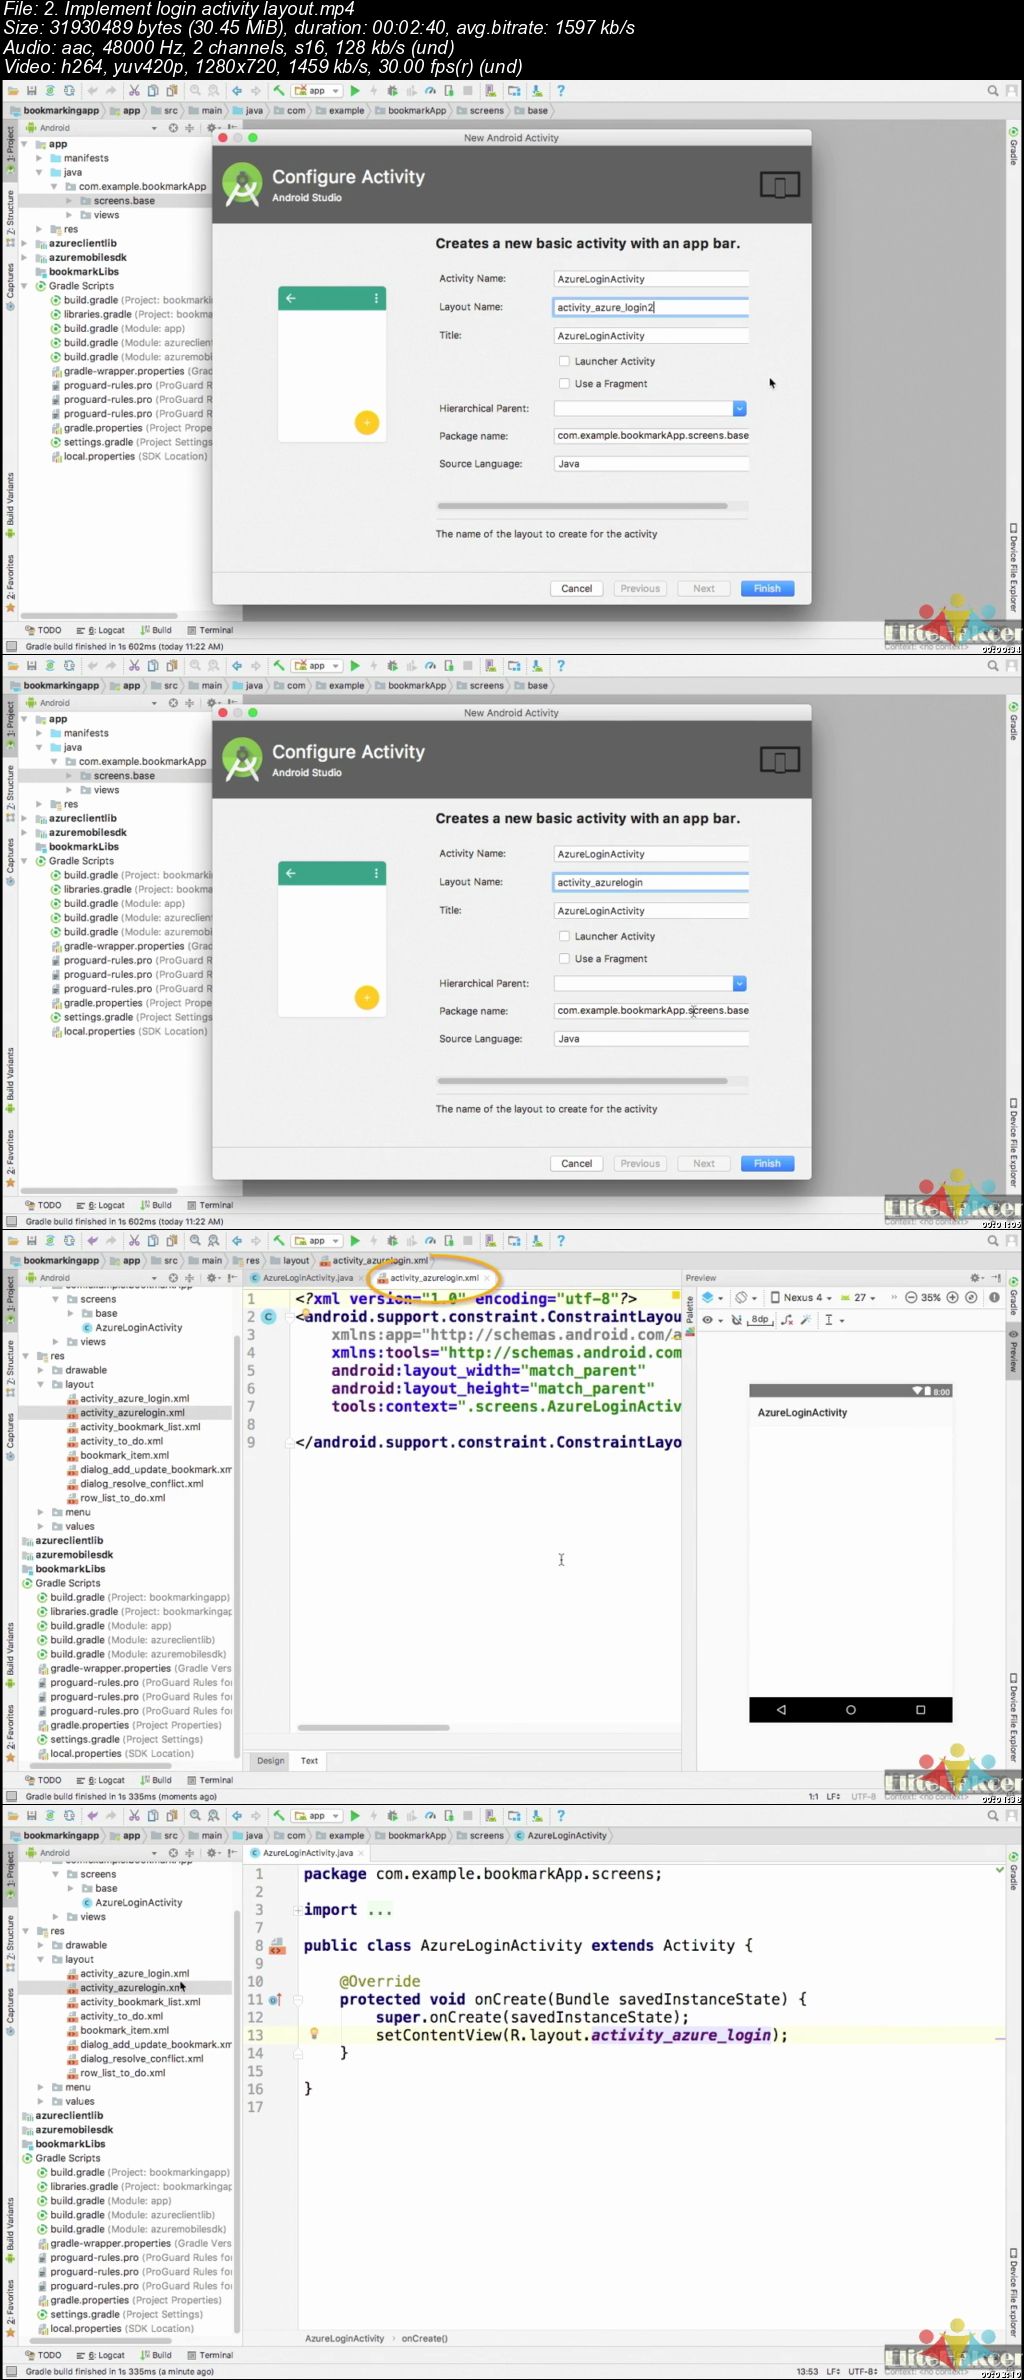Click Cancel in the activity_azure_login2 dialog
Image resolution: width=1024 pixels, height=2380 pixels.
point(577,588)
